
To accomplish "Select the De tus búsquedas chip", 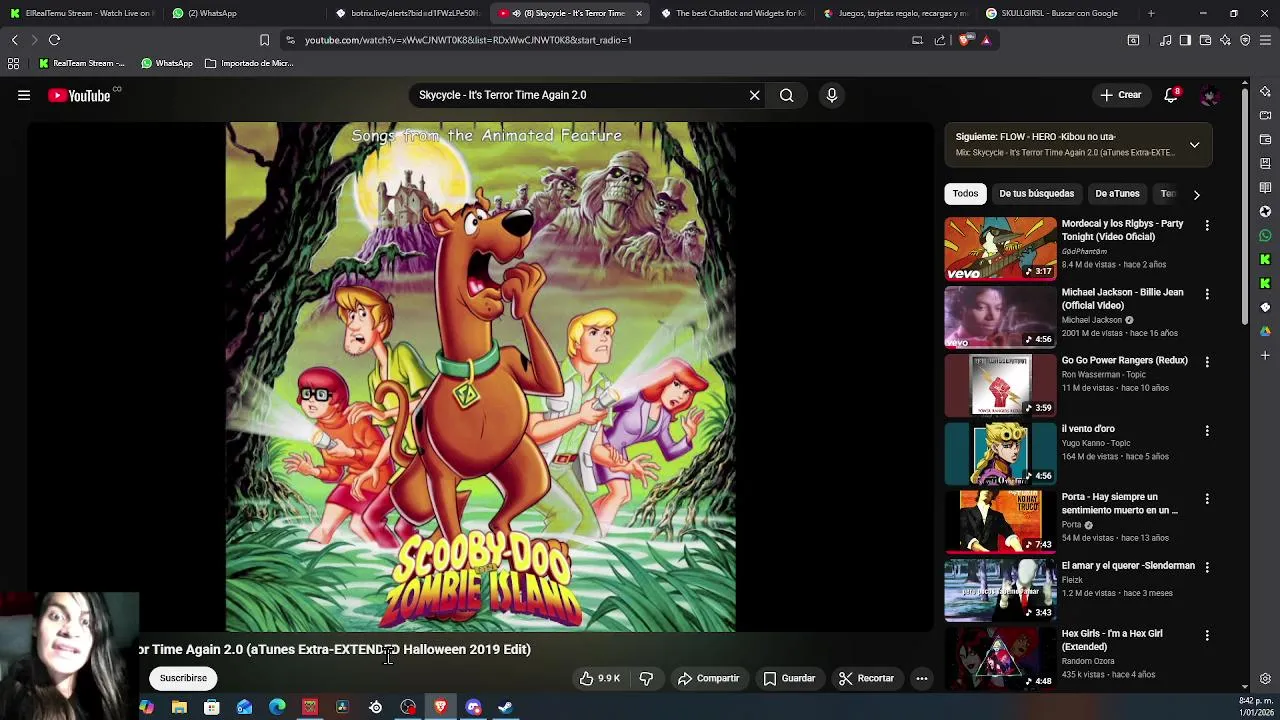I will [1036, 194].
